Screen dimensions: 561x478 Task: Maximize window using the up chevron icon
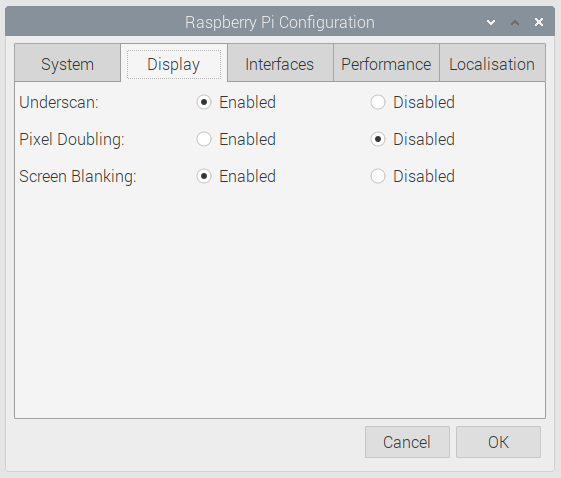[x=515, y=23]
